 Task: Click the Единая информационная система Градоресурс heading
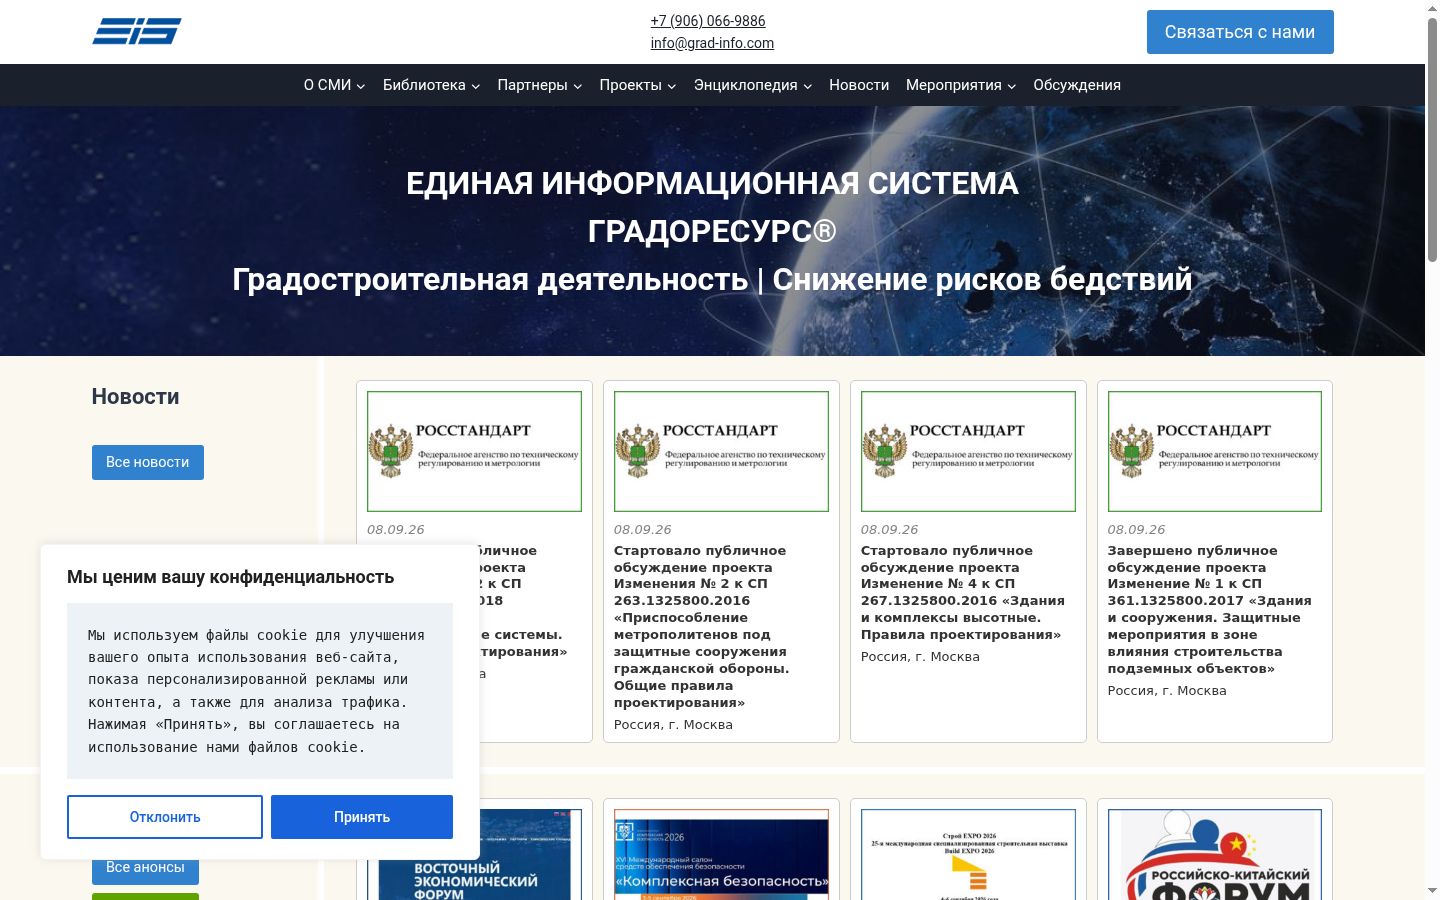point(712,207)
